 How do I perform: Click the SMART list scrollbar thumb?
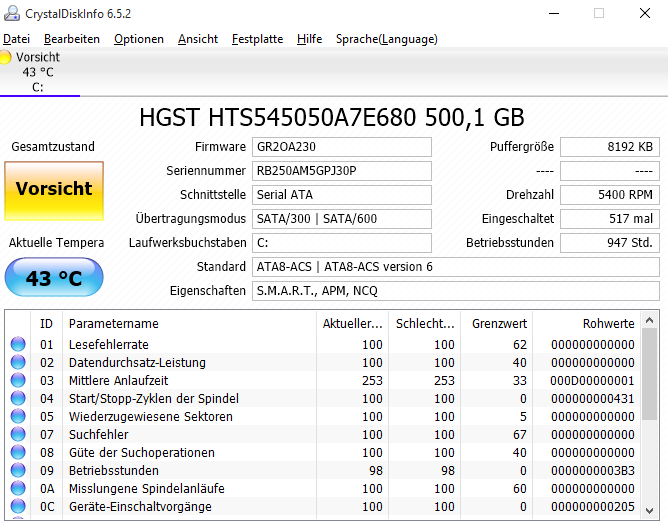pos(650,374)
